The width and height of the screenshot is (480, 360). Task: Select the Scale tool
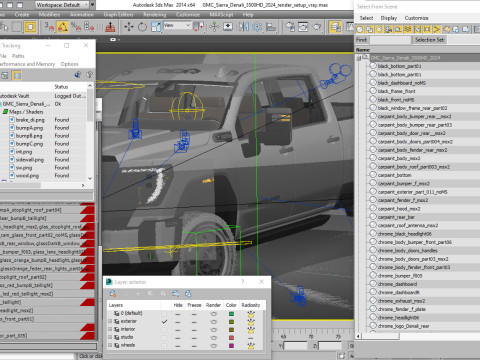156,27
